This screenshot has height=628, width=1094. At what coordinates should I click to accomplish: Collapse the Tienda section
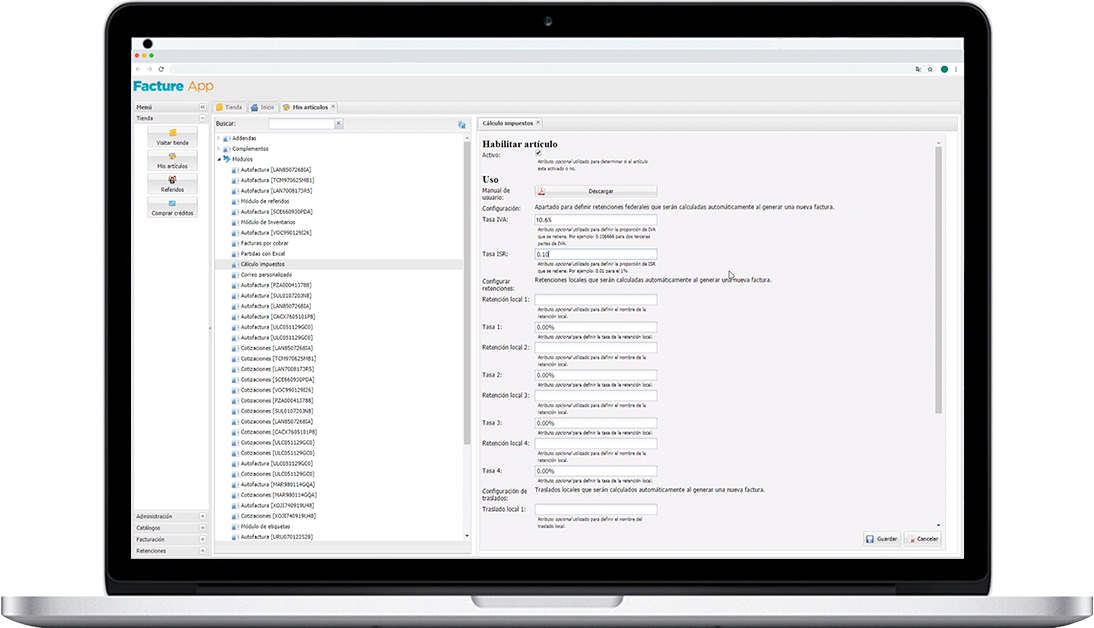click(202, 118)
